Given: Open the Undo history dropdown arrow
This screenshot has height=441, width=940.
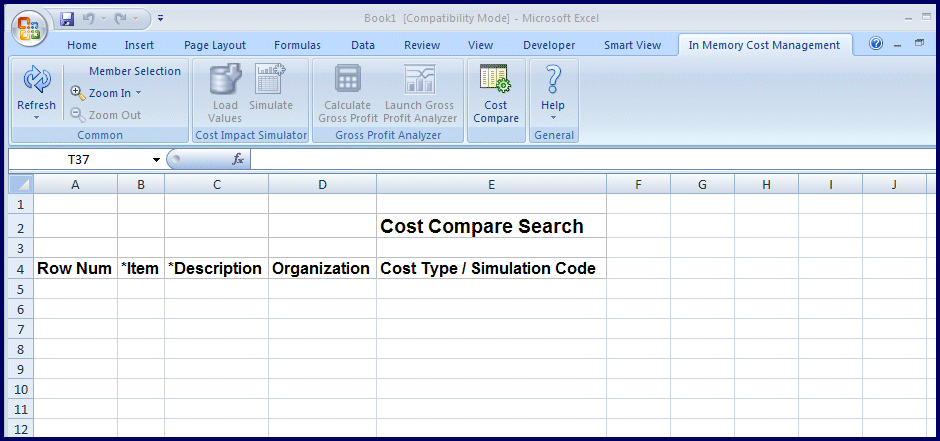Looking at the screenshot, I should pyautogui.click(x=102, y=19).
